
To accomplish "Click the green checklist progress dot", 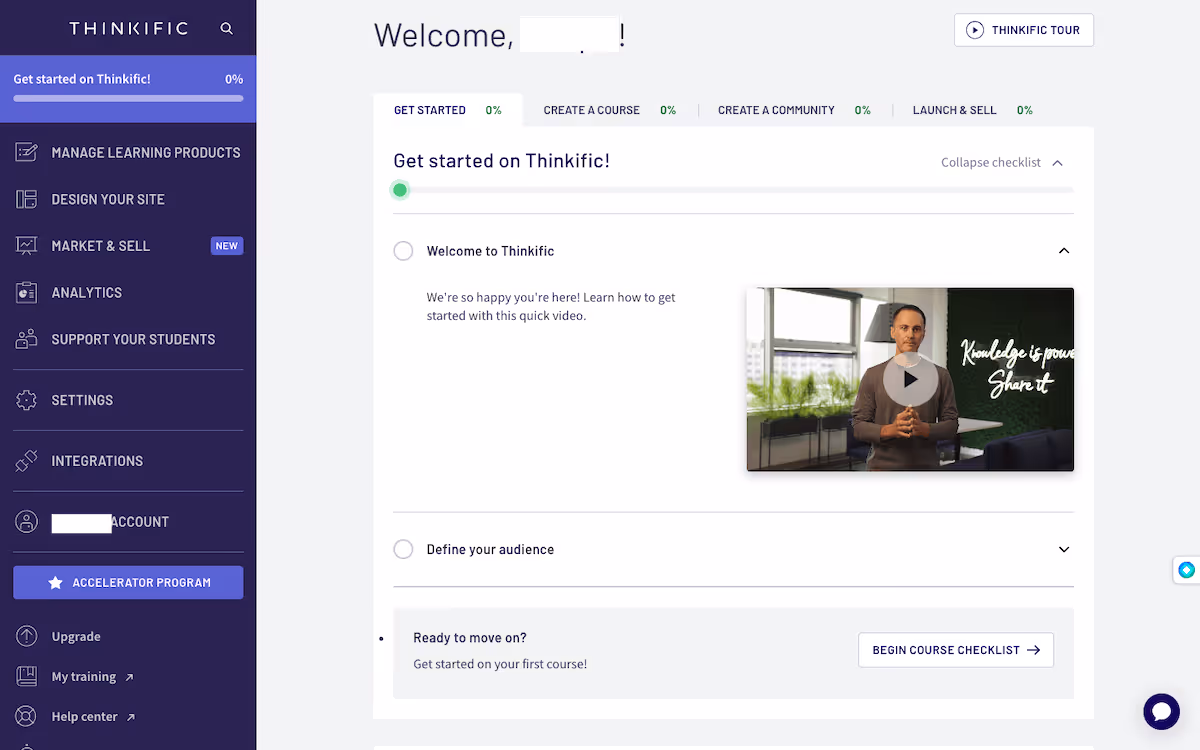I will pyautogui.click(x=400, y=190).
